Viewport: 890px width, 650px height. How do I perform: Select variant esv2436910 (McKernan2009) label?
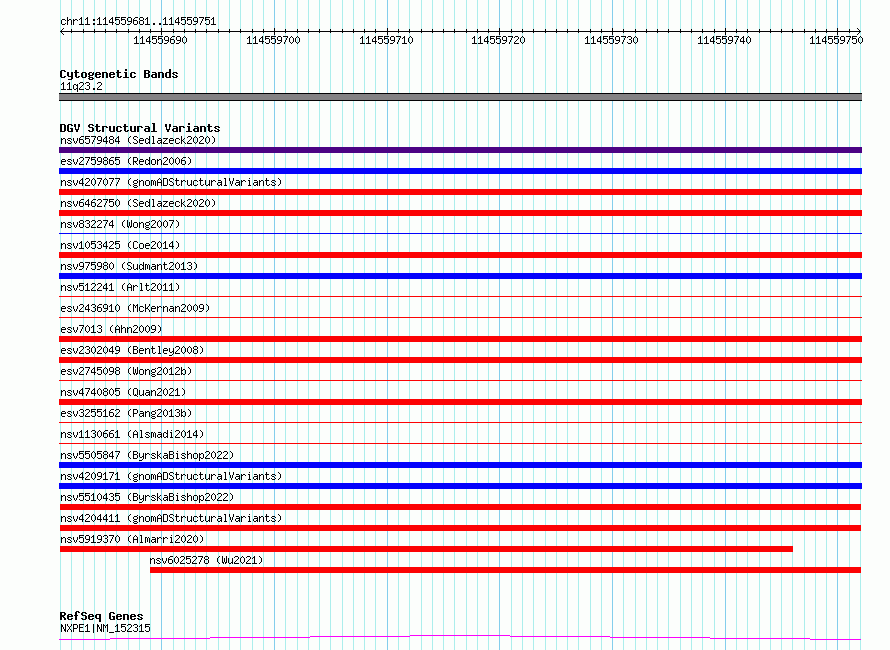click(x=135, y=308)
